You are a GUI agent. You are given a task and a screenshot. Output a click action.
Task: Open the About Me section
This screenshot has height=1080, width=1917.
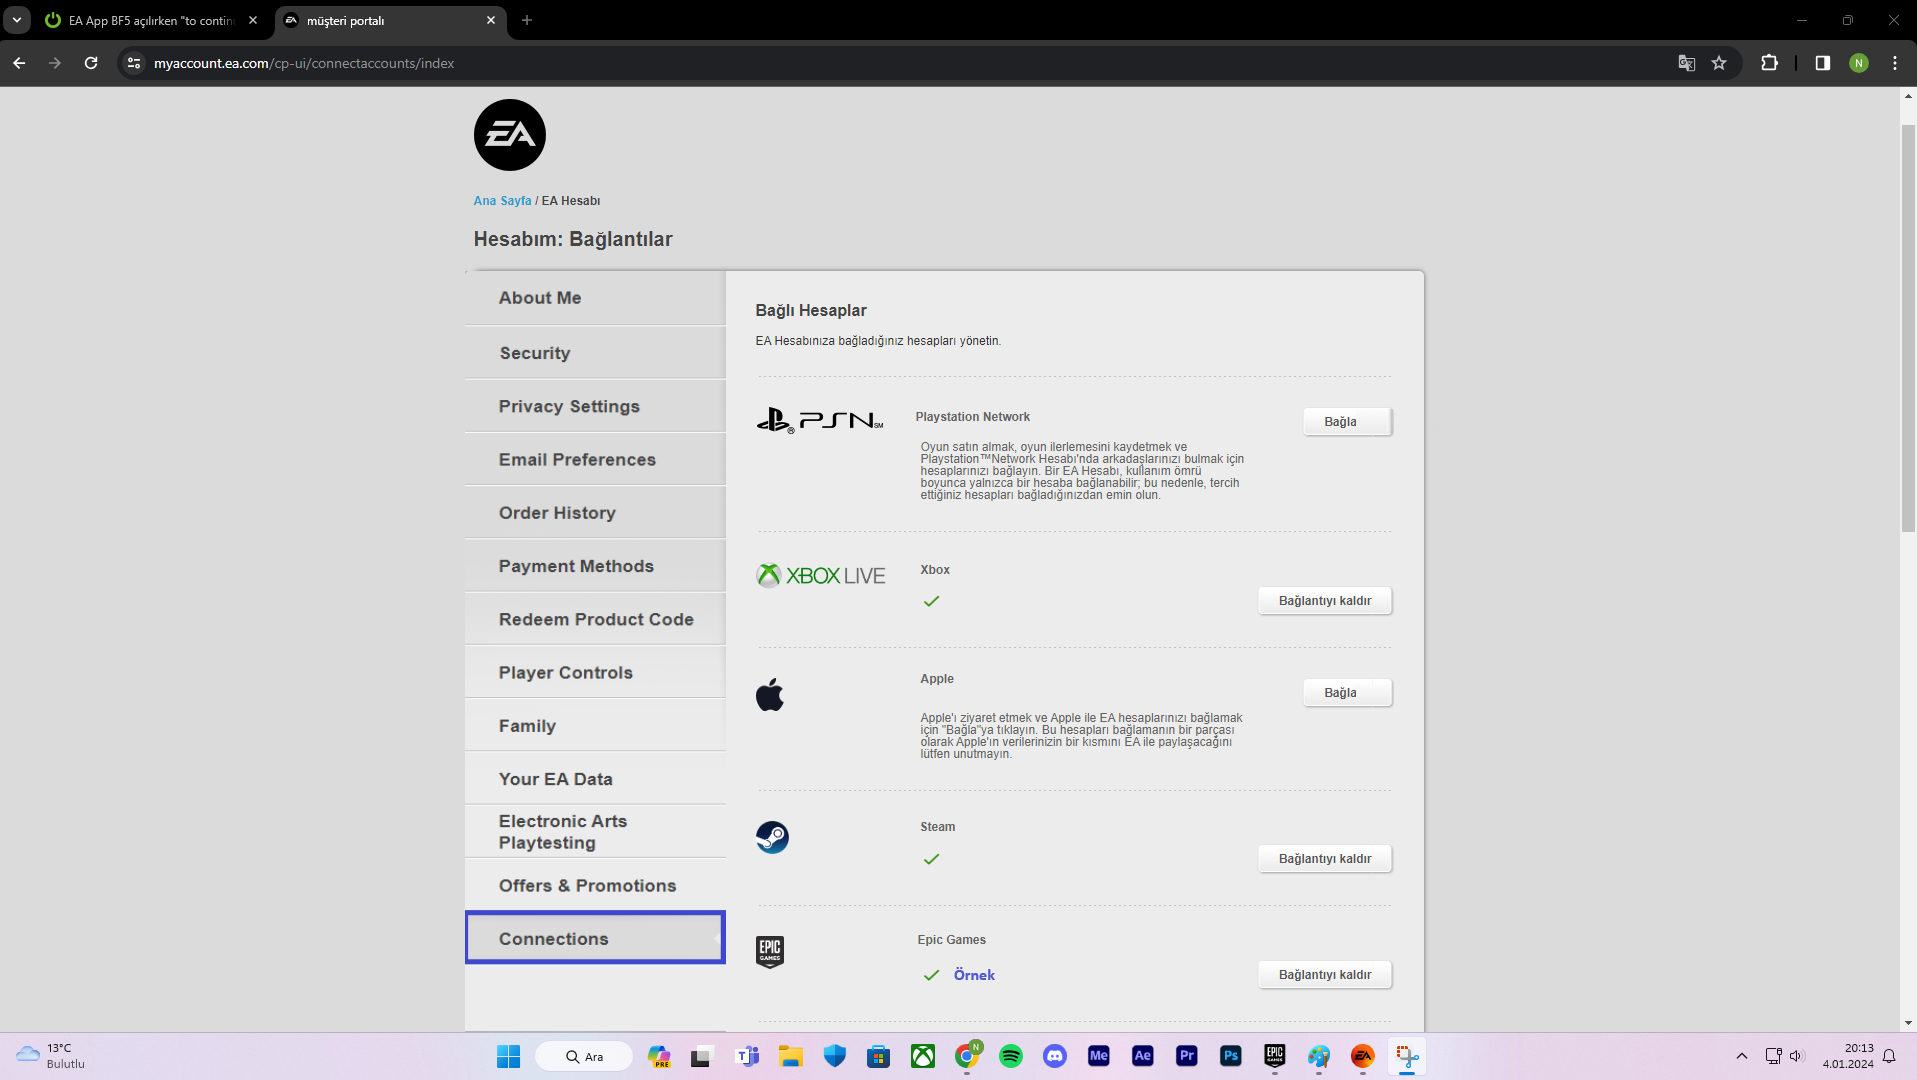coord(595,298)
